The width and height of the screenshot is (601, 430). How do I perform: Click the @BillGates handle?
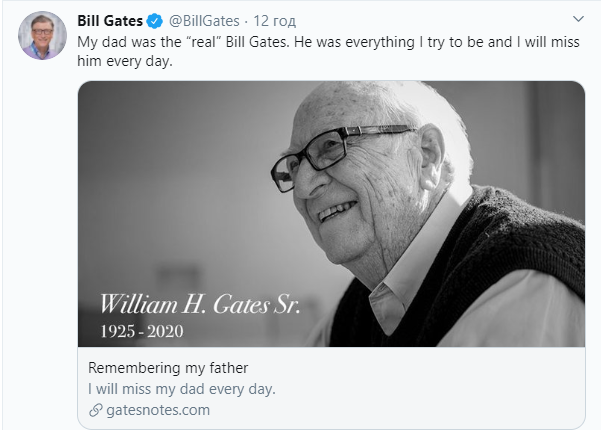[x=204, y=21]
